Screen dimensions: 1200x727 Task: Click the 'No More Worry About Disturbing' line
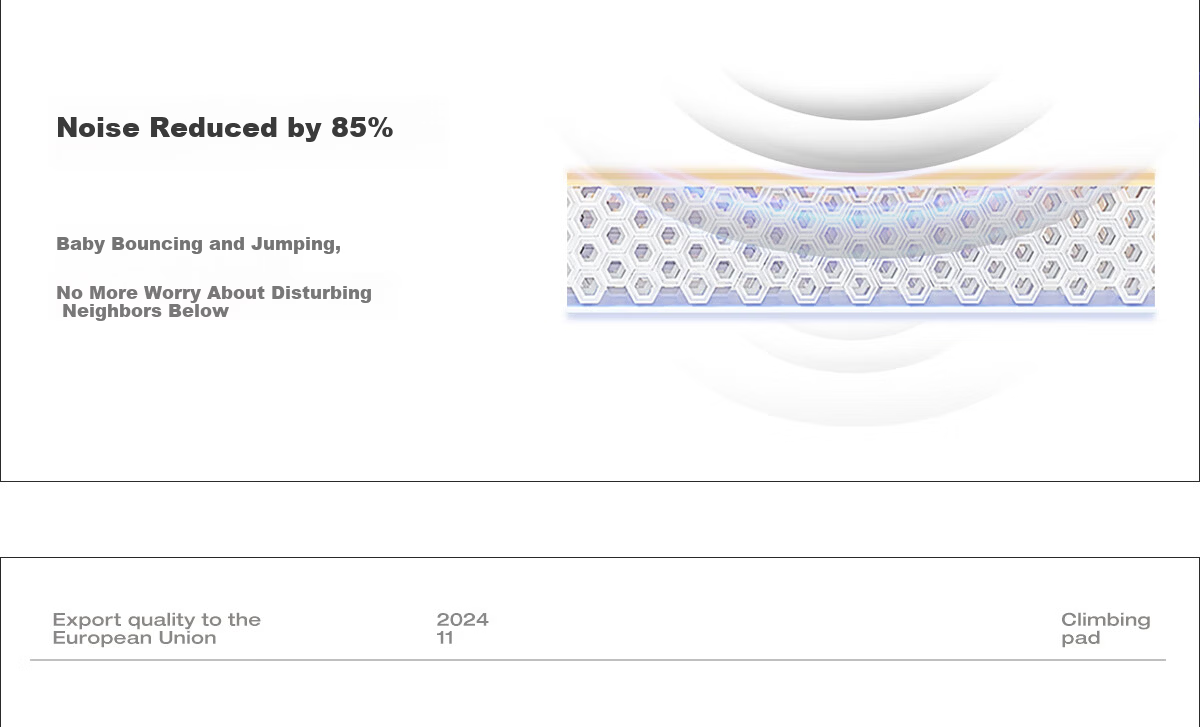[x=214, y=293]
